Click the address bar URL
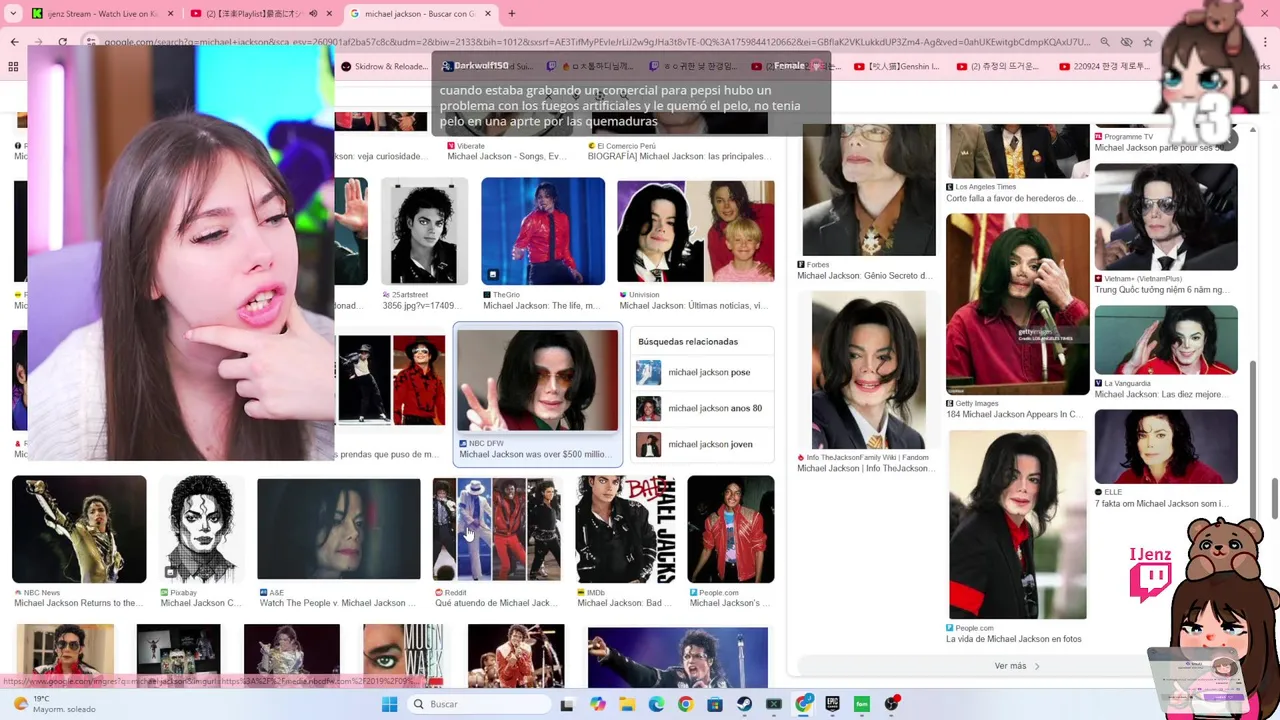Screen dimensions: 1280x720 click(x=595, y=42)
